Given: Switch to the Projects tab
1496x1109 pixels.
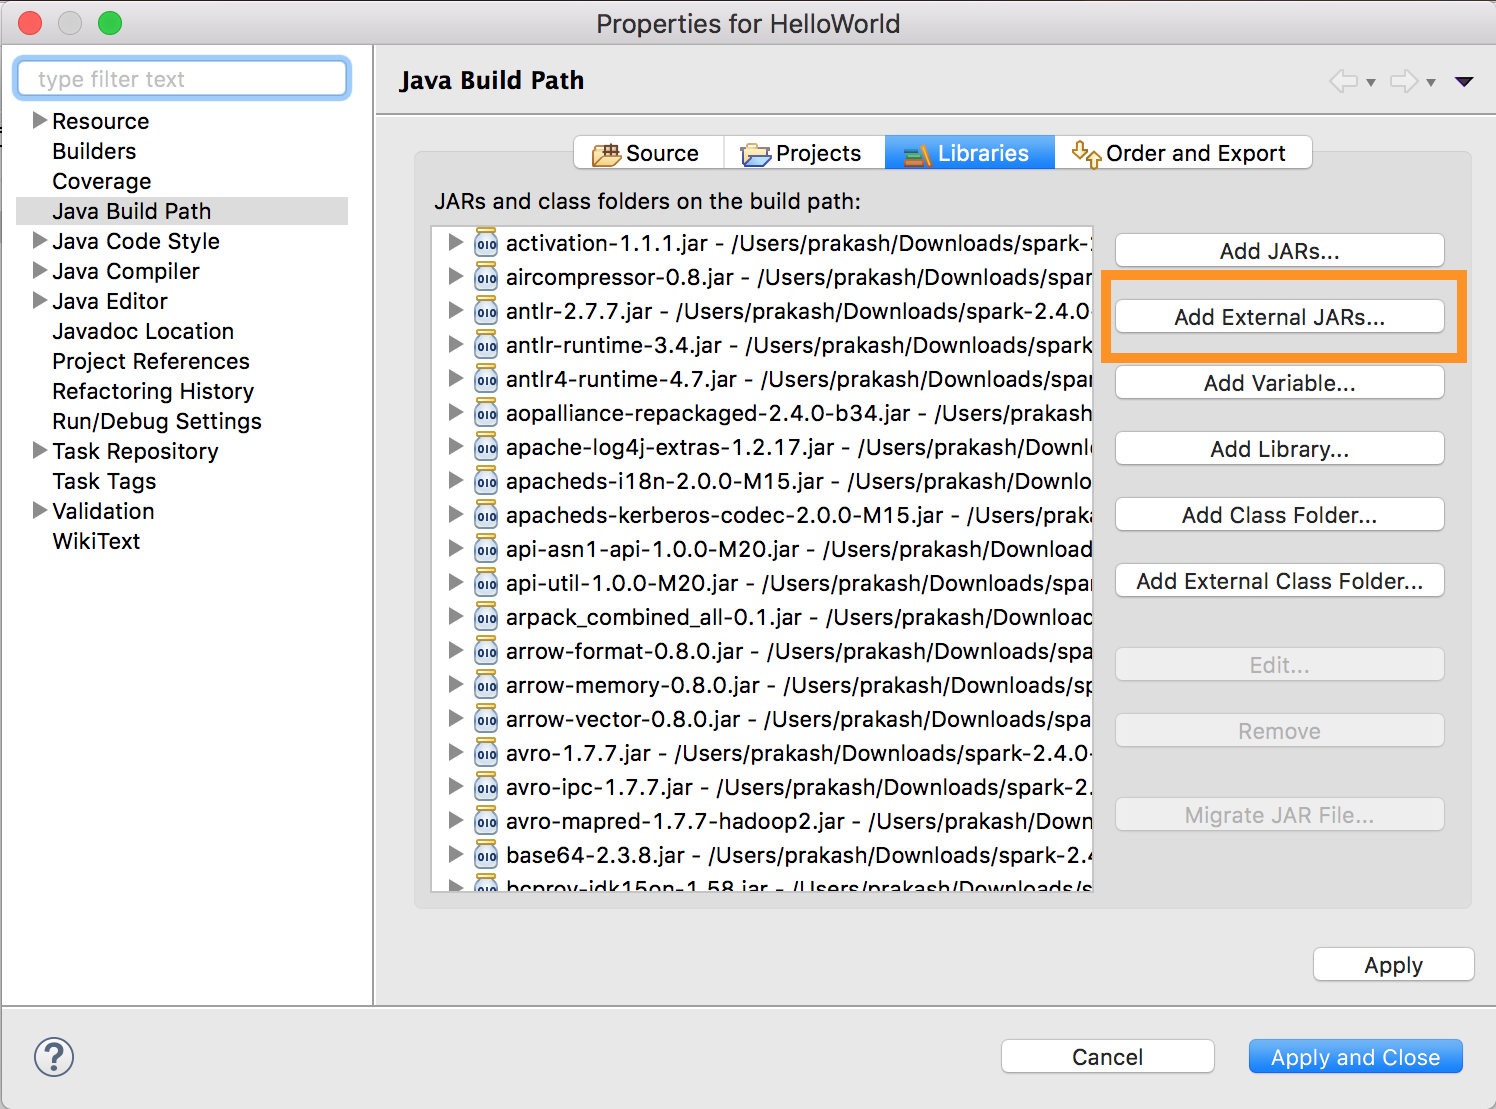Looking at the screenshot, I should point(806,152).
